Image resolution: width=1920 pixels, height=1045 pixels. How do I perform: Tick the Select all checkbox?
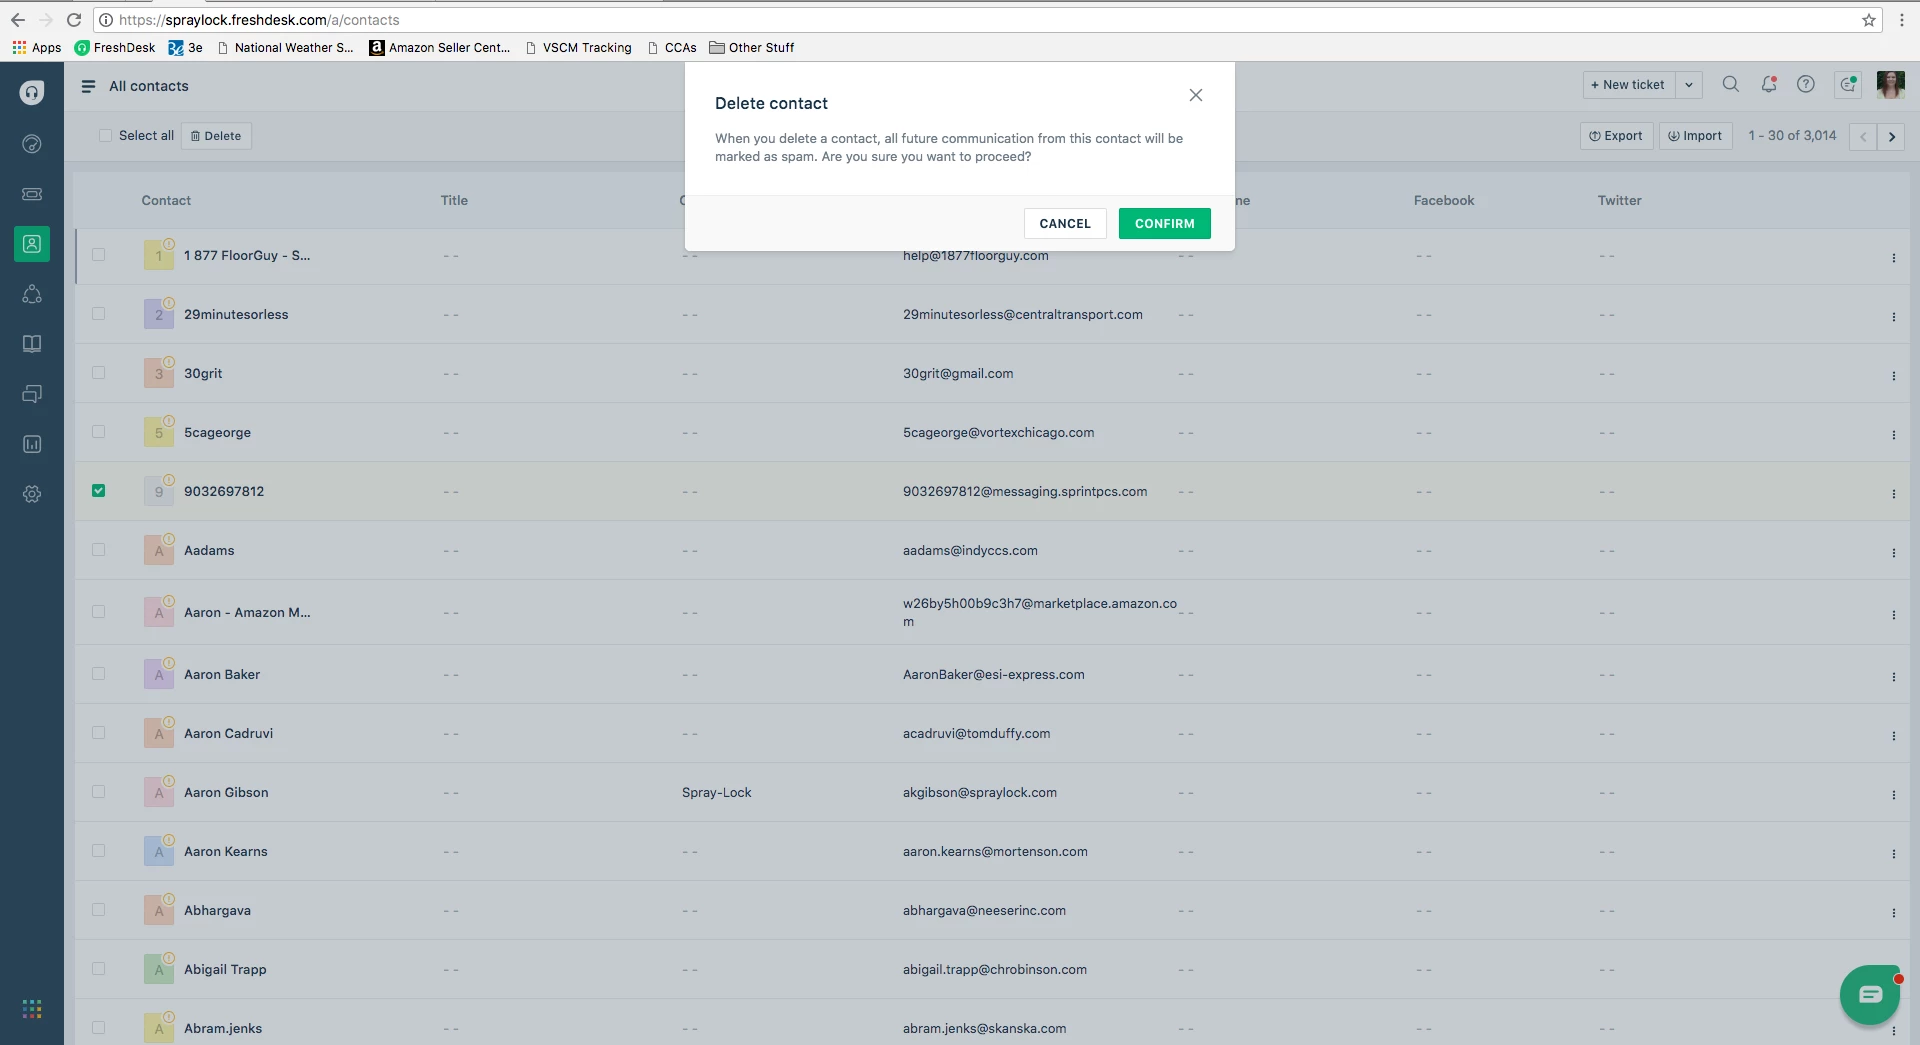[105, 136]
